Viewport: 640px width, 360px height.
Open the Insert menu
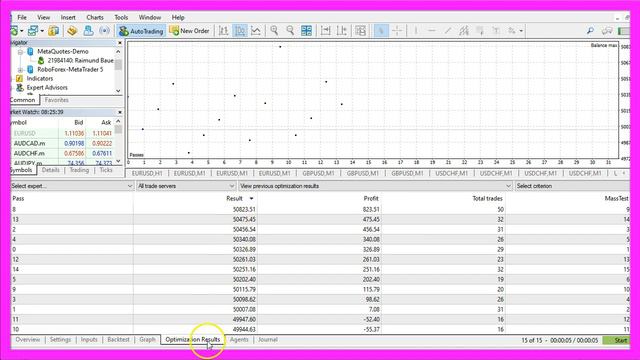point(68,18)
